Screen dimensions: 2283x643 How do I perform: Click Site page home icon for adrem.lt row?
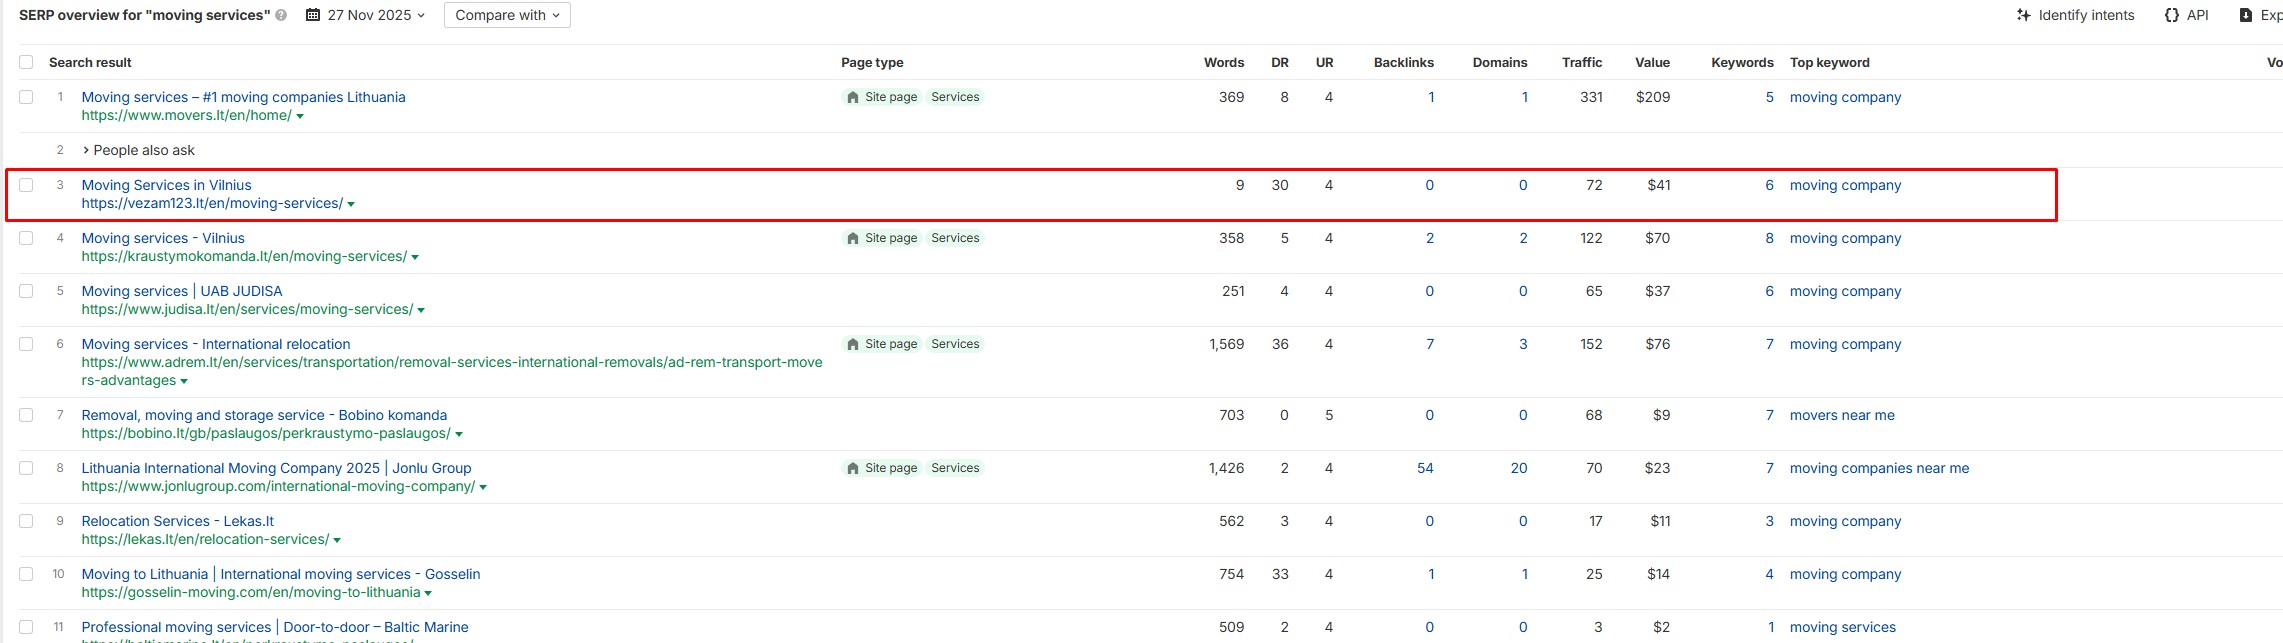(852, 345)
